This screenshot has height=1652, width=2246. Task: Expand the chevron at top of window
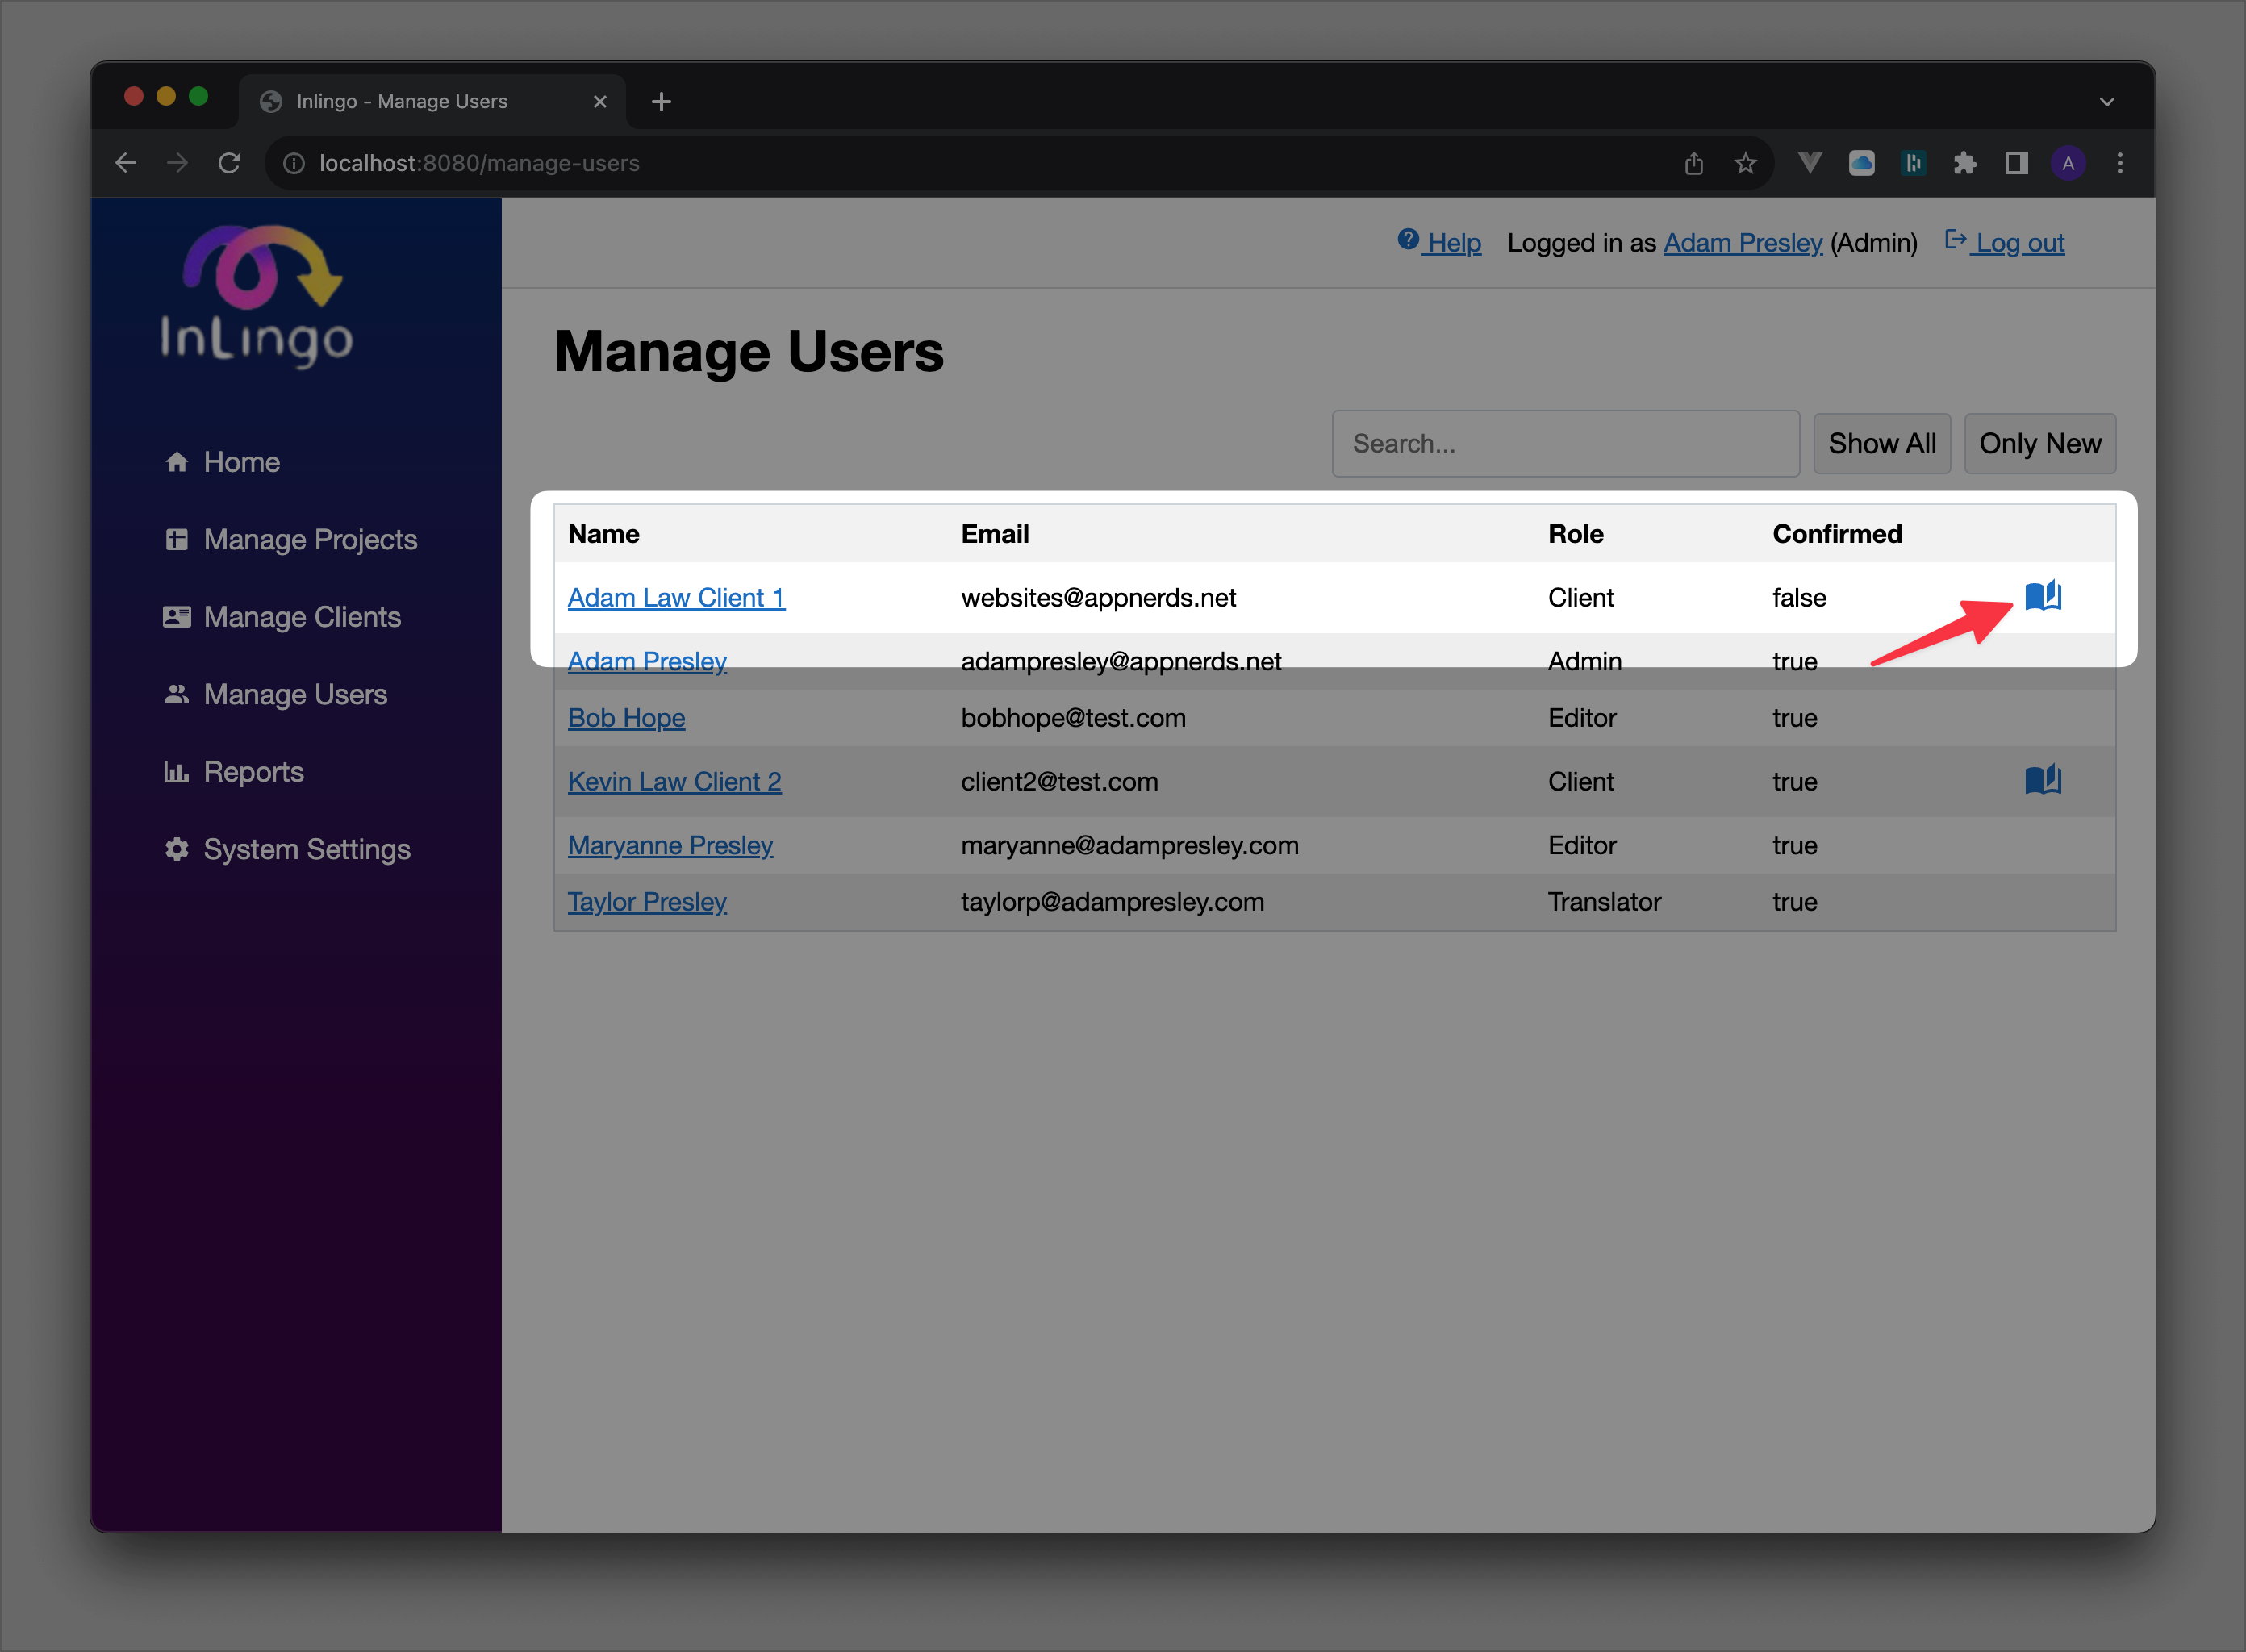coord(2108,101)
